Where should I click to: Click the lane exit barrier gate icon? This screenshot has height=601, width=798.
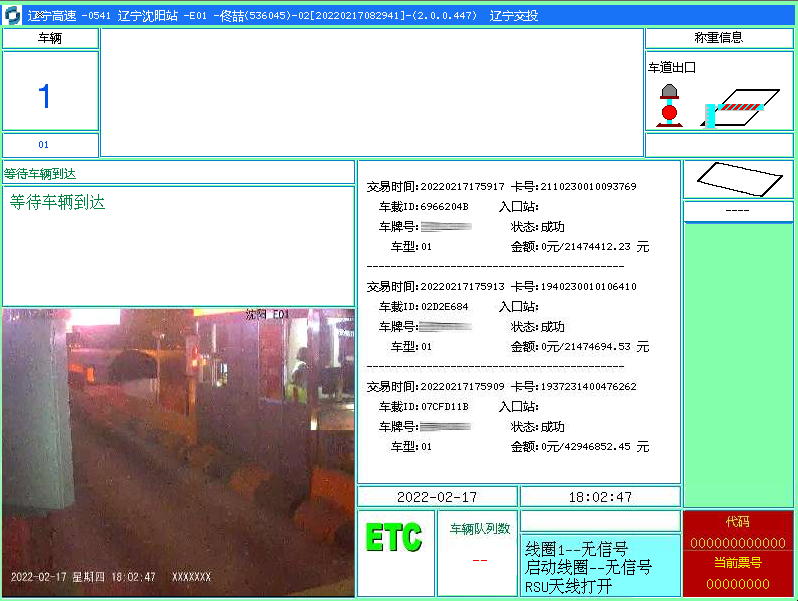pos(736,107)
